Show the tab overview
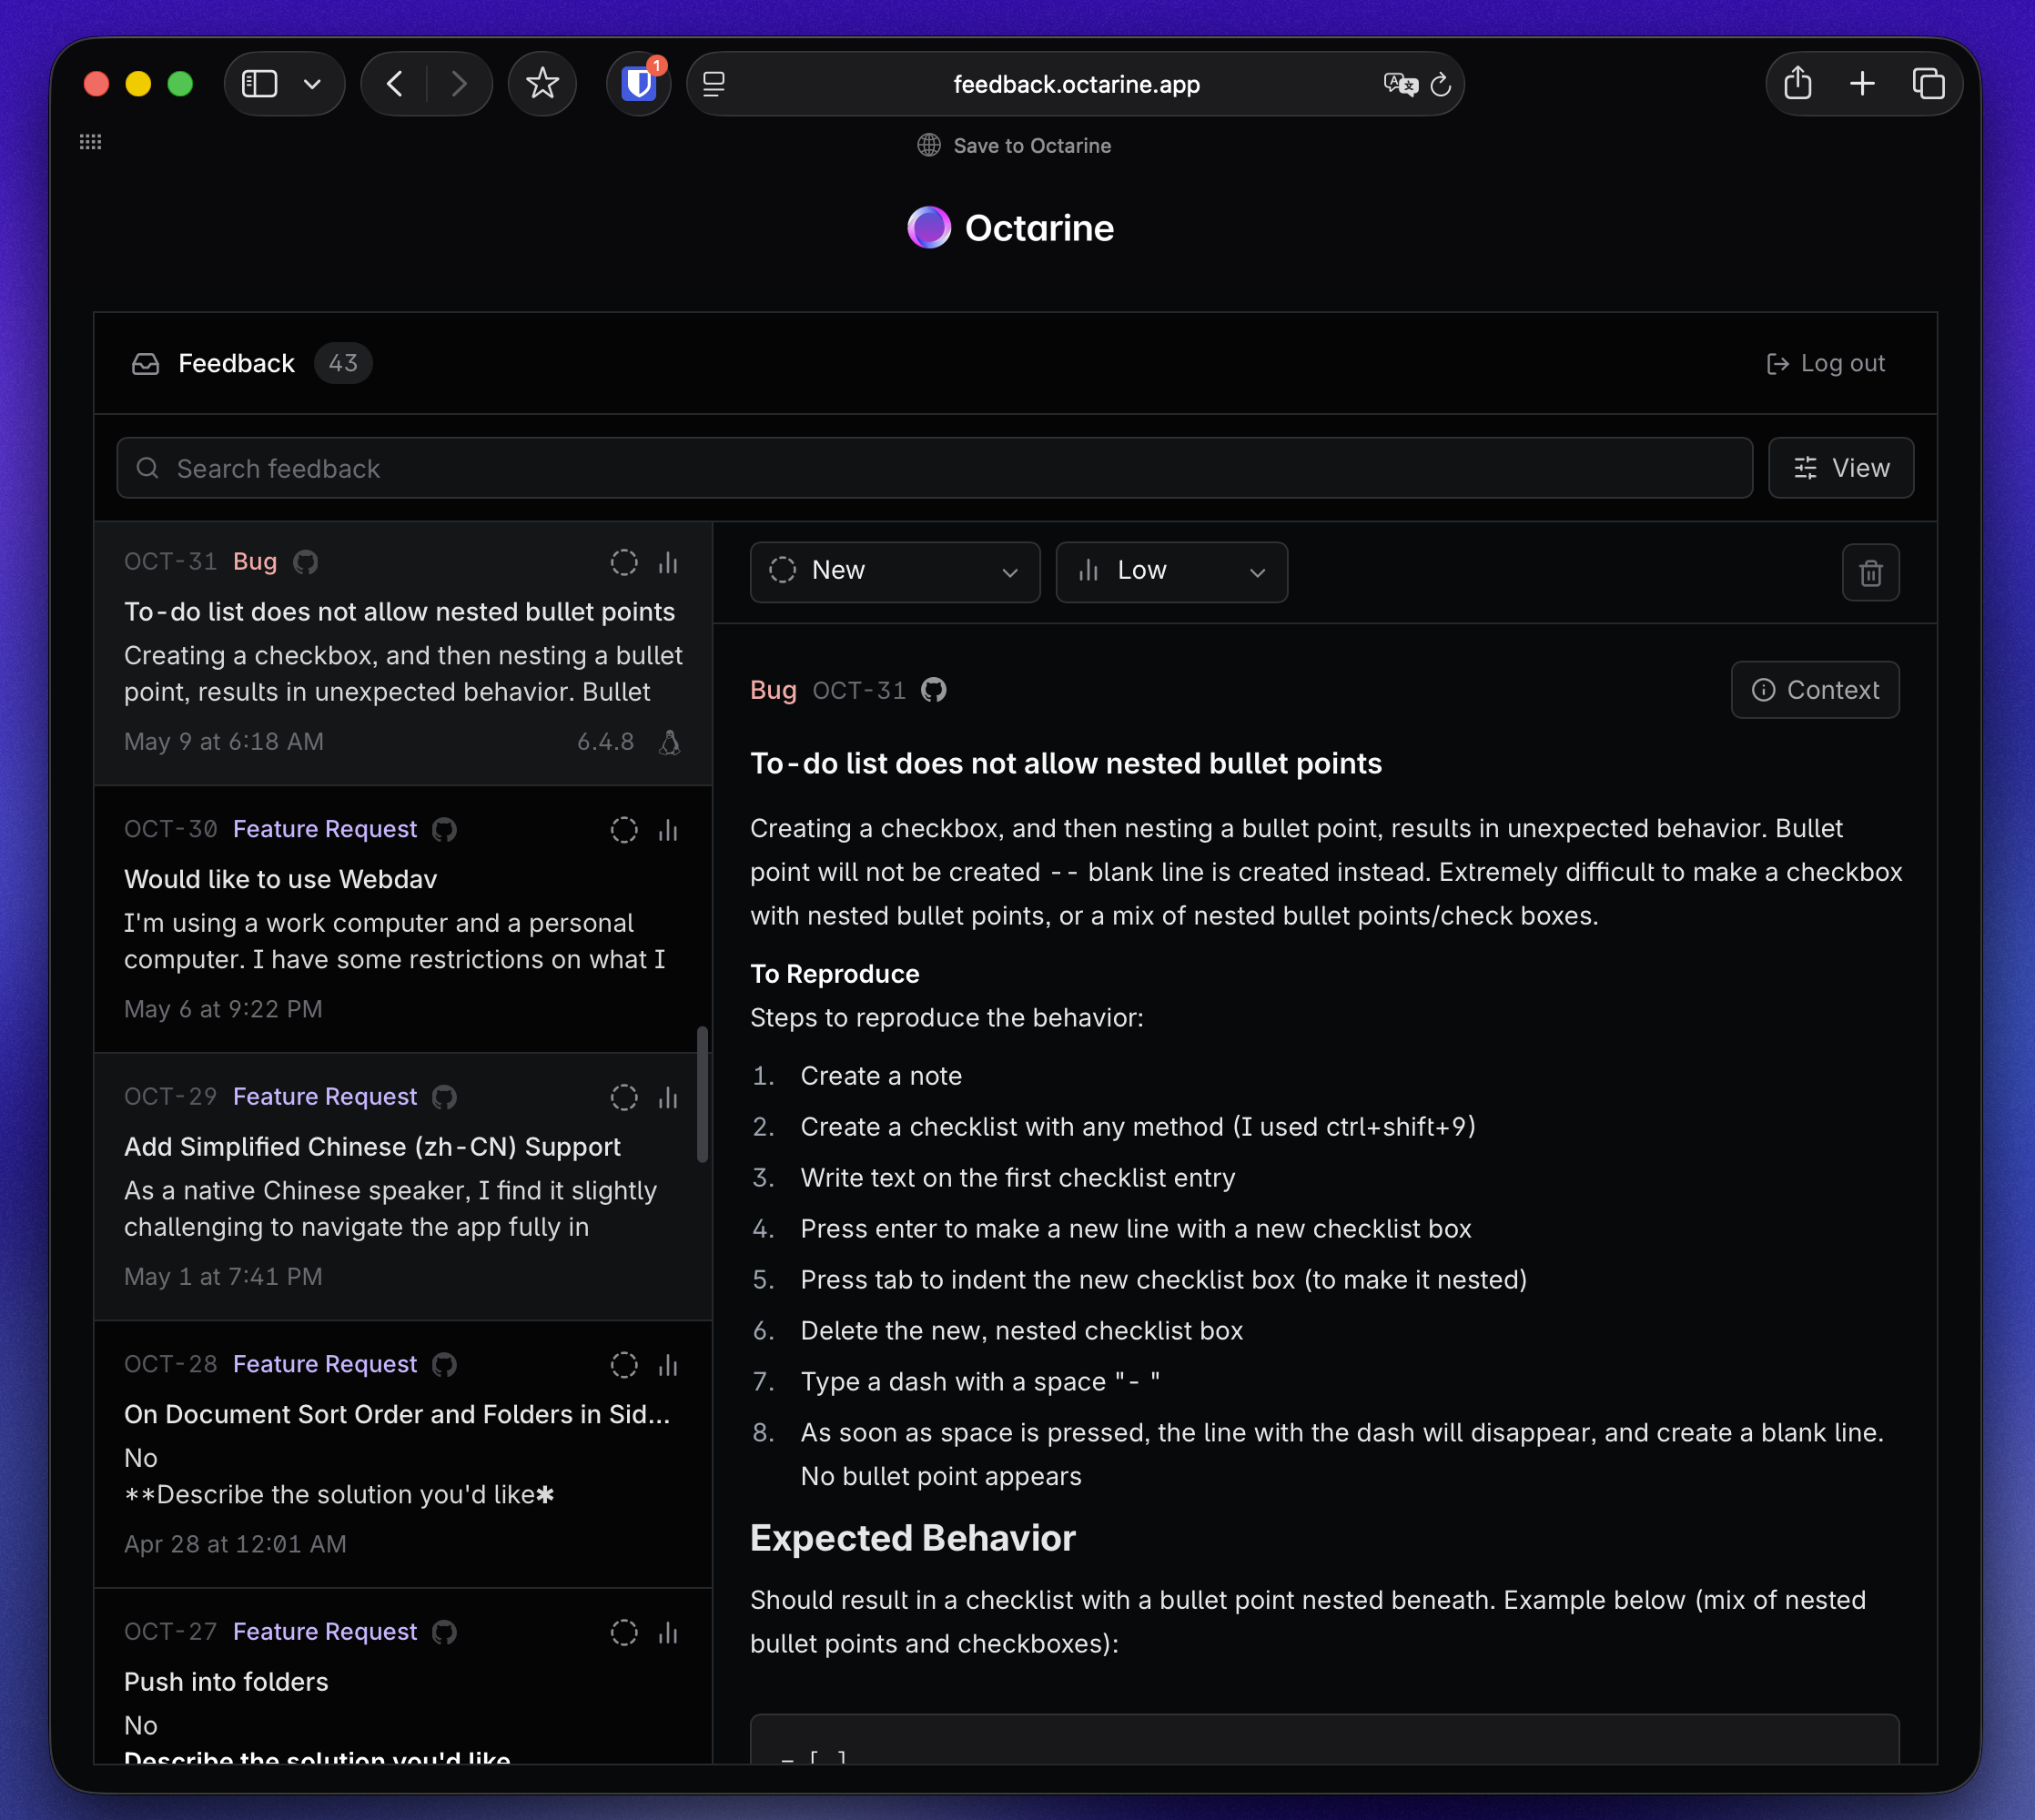This screenshot has height=1820, width=2035. point(1928,84)
